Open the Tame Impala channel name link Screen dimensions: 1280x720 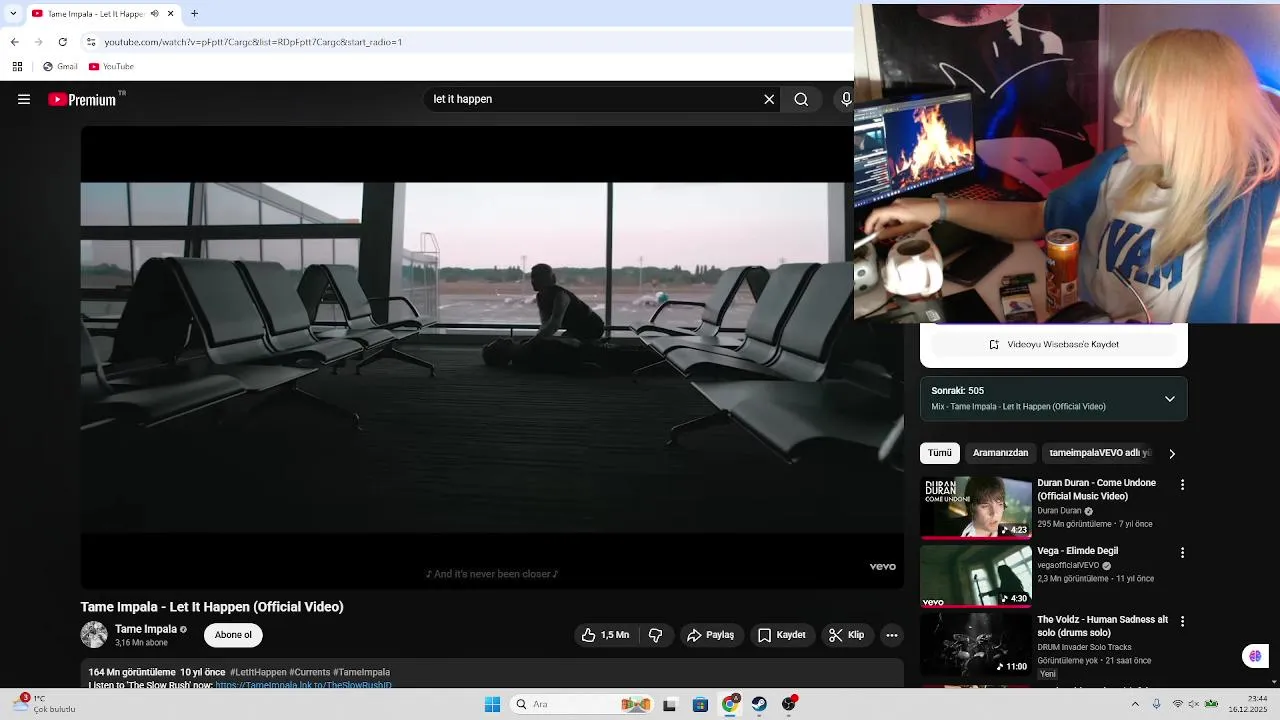146,629
